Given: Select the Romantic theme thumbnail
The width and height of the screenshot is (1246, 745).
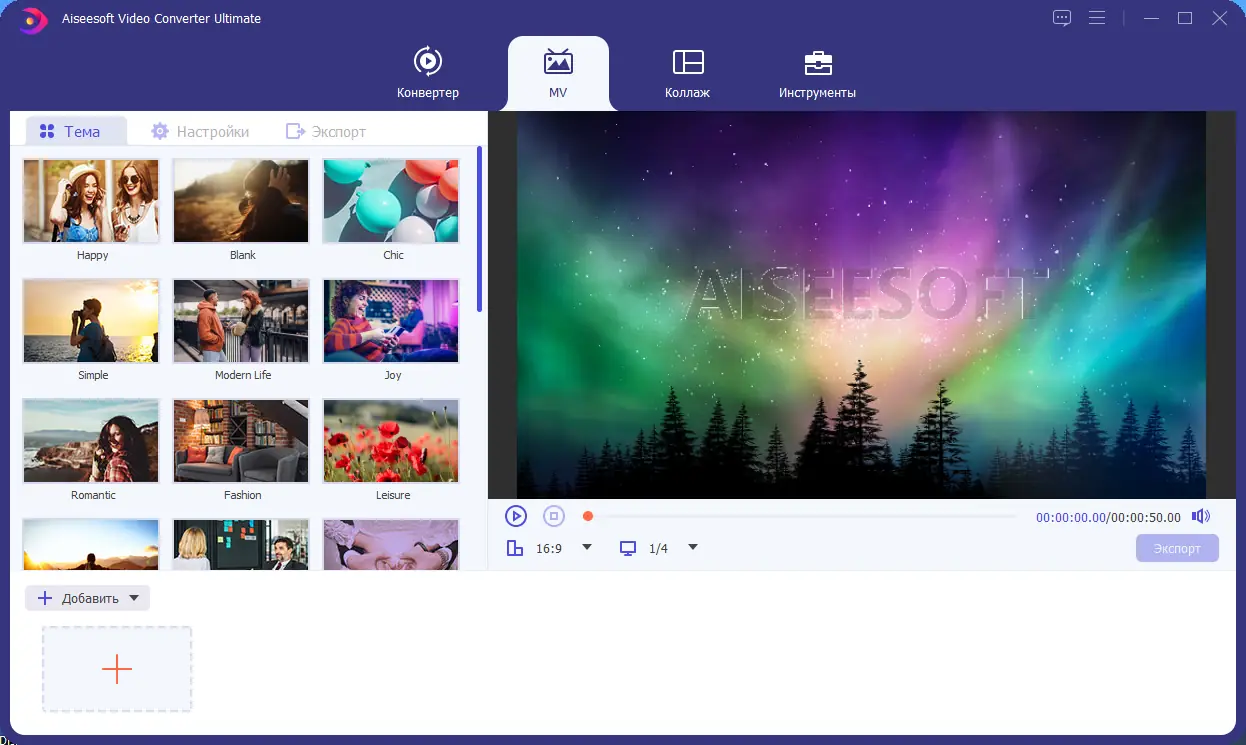Looking at the screenshot, I should coord(91,441).
